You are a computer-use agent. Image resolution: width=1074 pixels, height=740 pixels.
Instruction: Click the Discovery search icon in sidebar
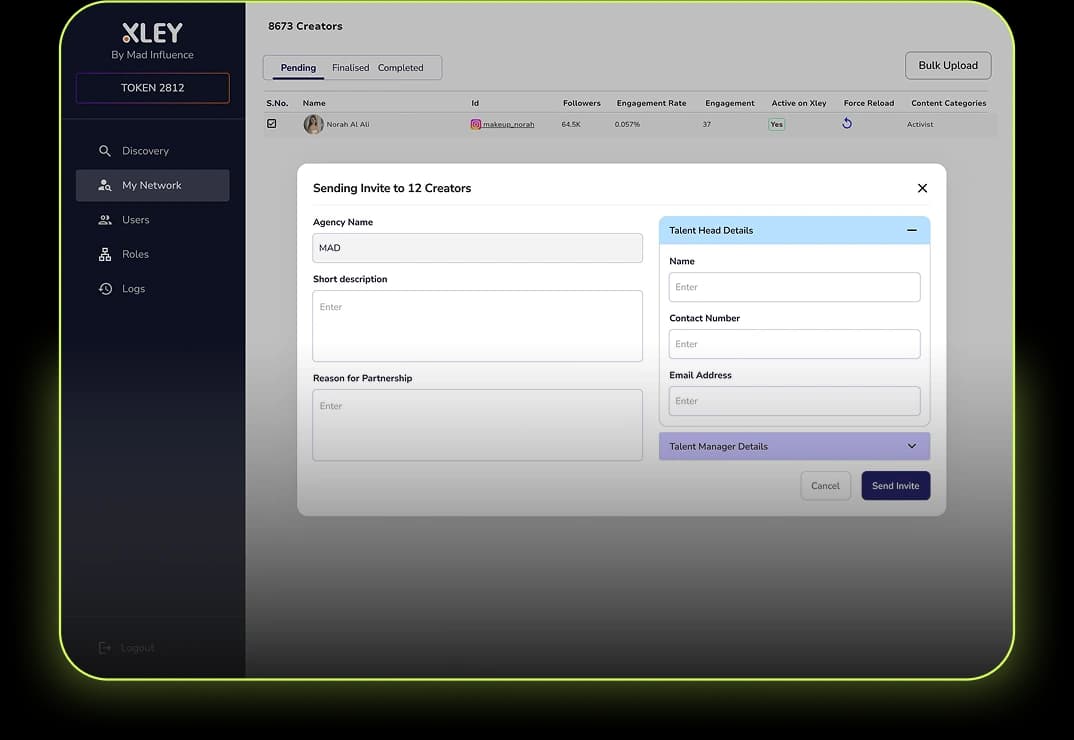coord(105,151)
